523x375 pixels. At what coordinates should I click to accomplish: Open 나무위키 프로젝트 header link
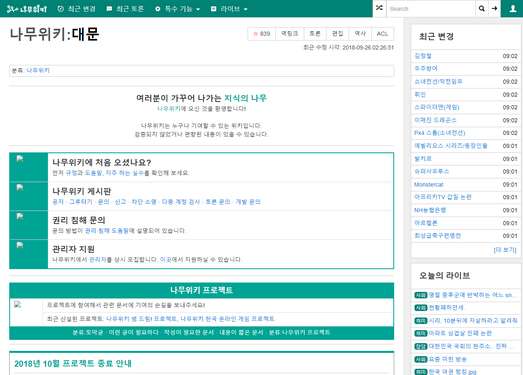click(x=201, y=290)
